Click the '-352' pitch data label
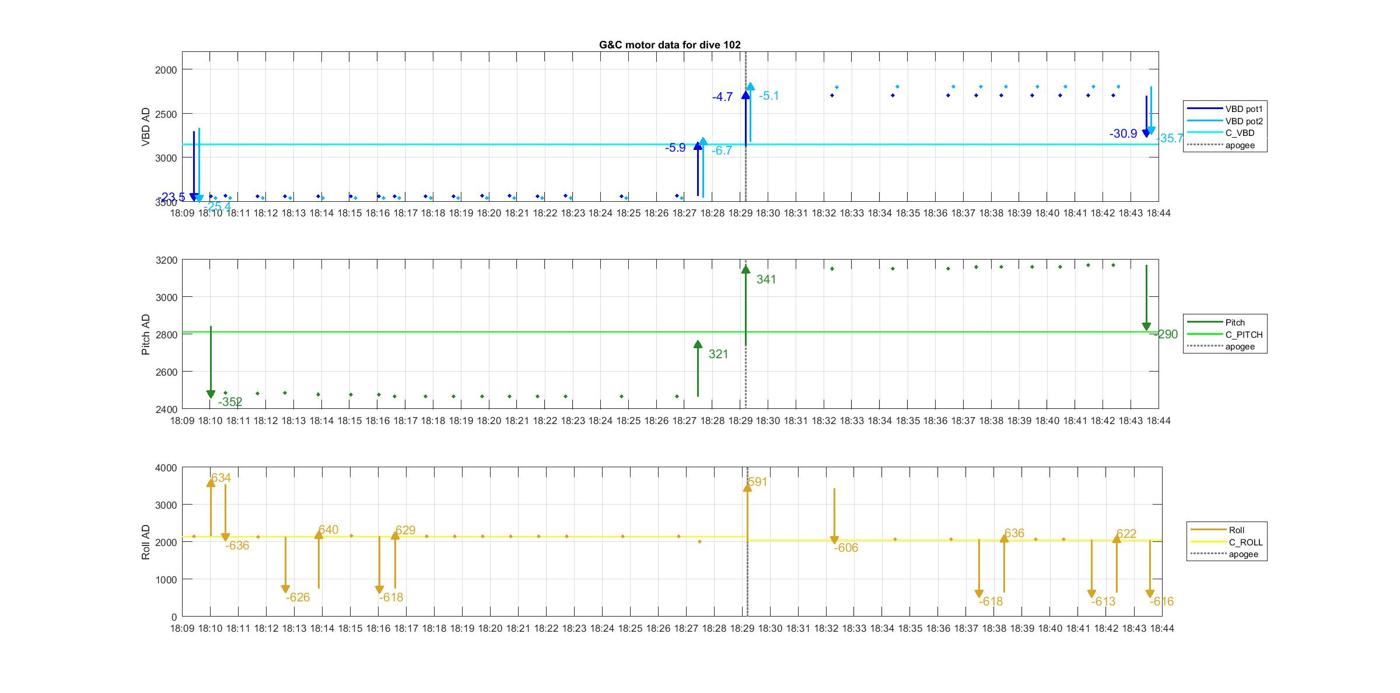 click(230, 402)
